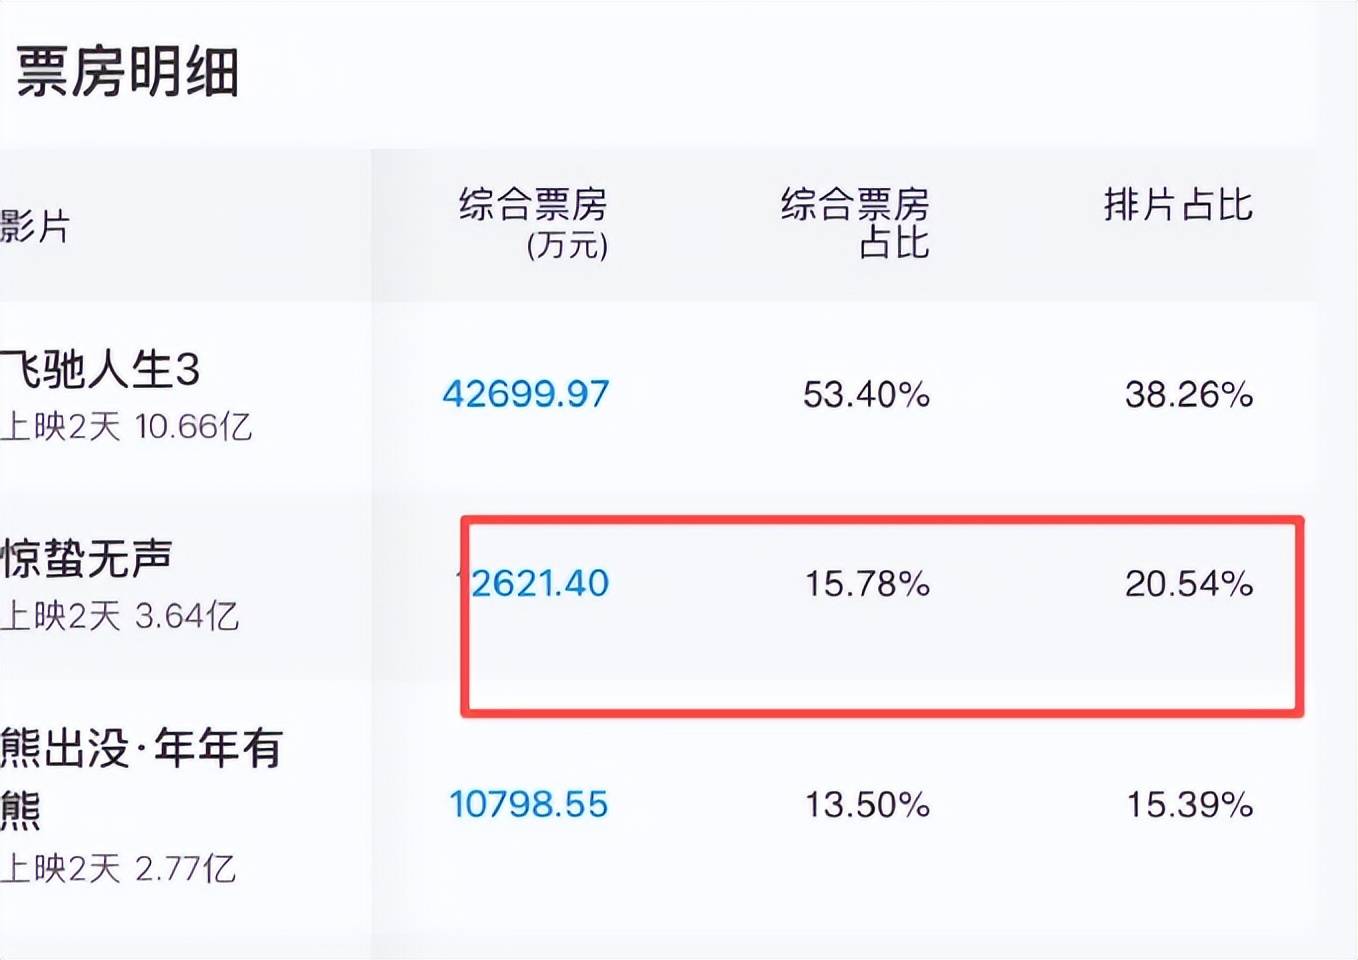Screen dimensions: 1358x960
Task: Click 飞驰人生3 box office value 42699.97
Action: 526,394
